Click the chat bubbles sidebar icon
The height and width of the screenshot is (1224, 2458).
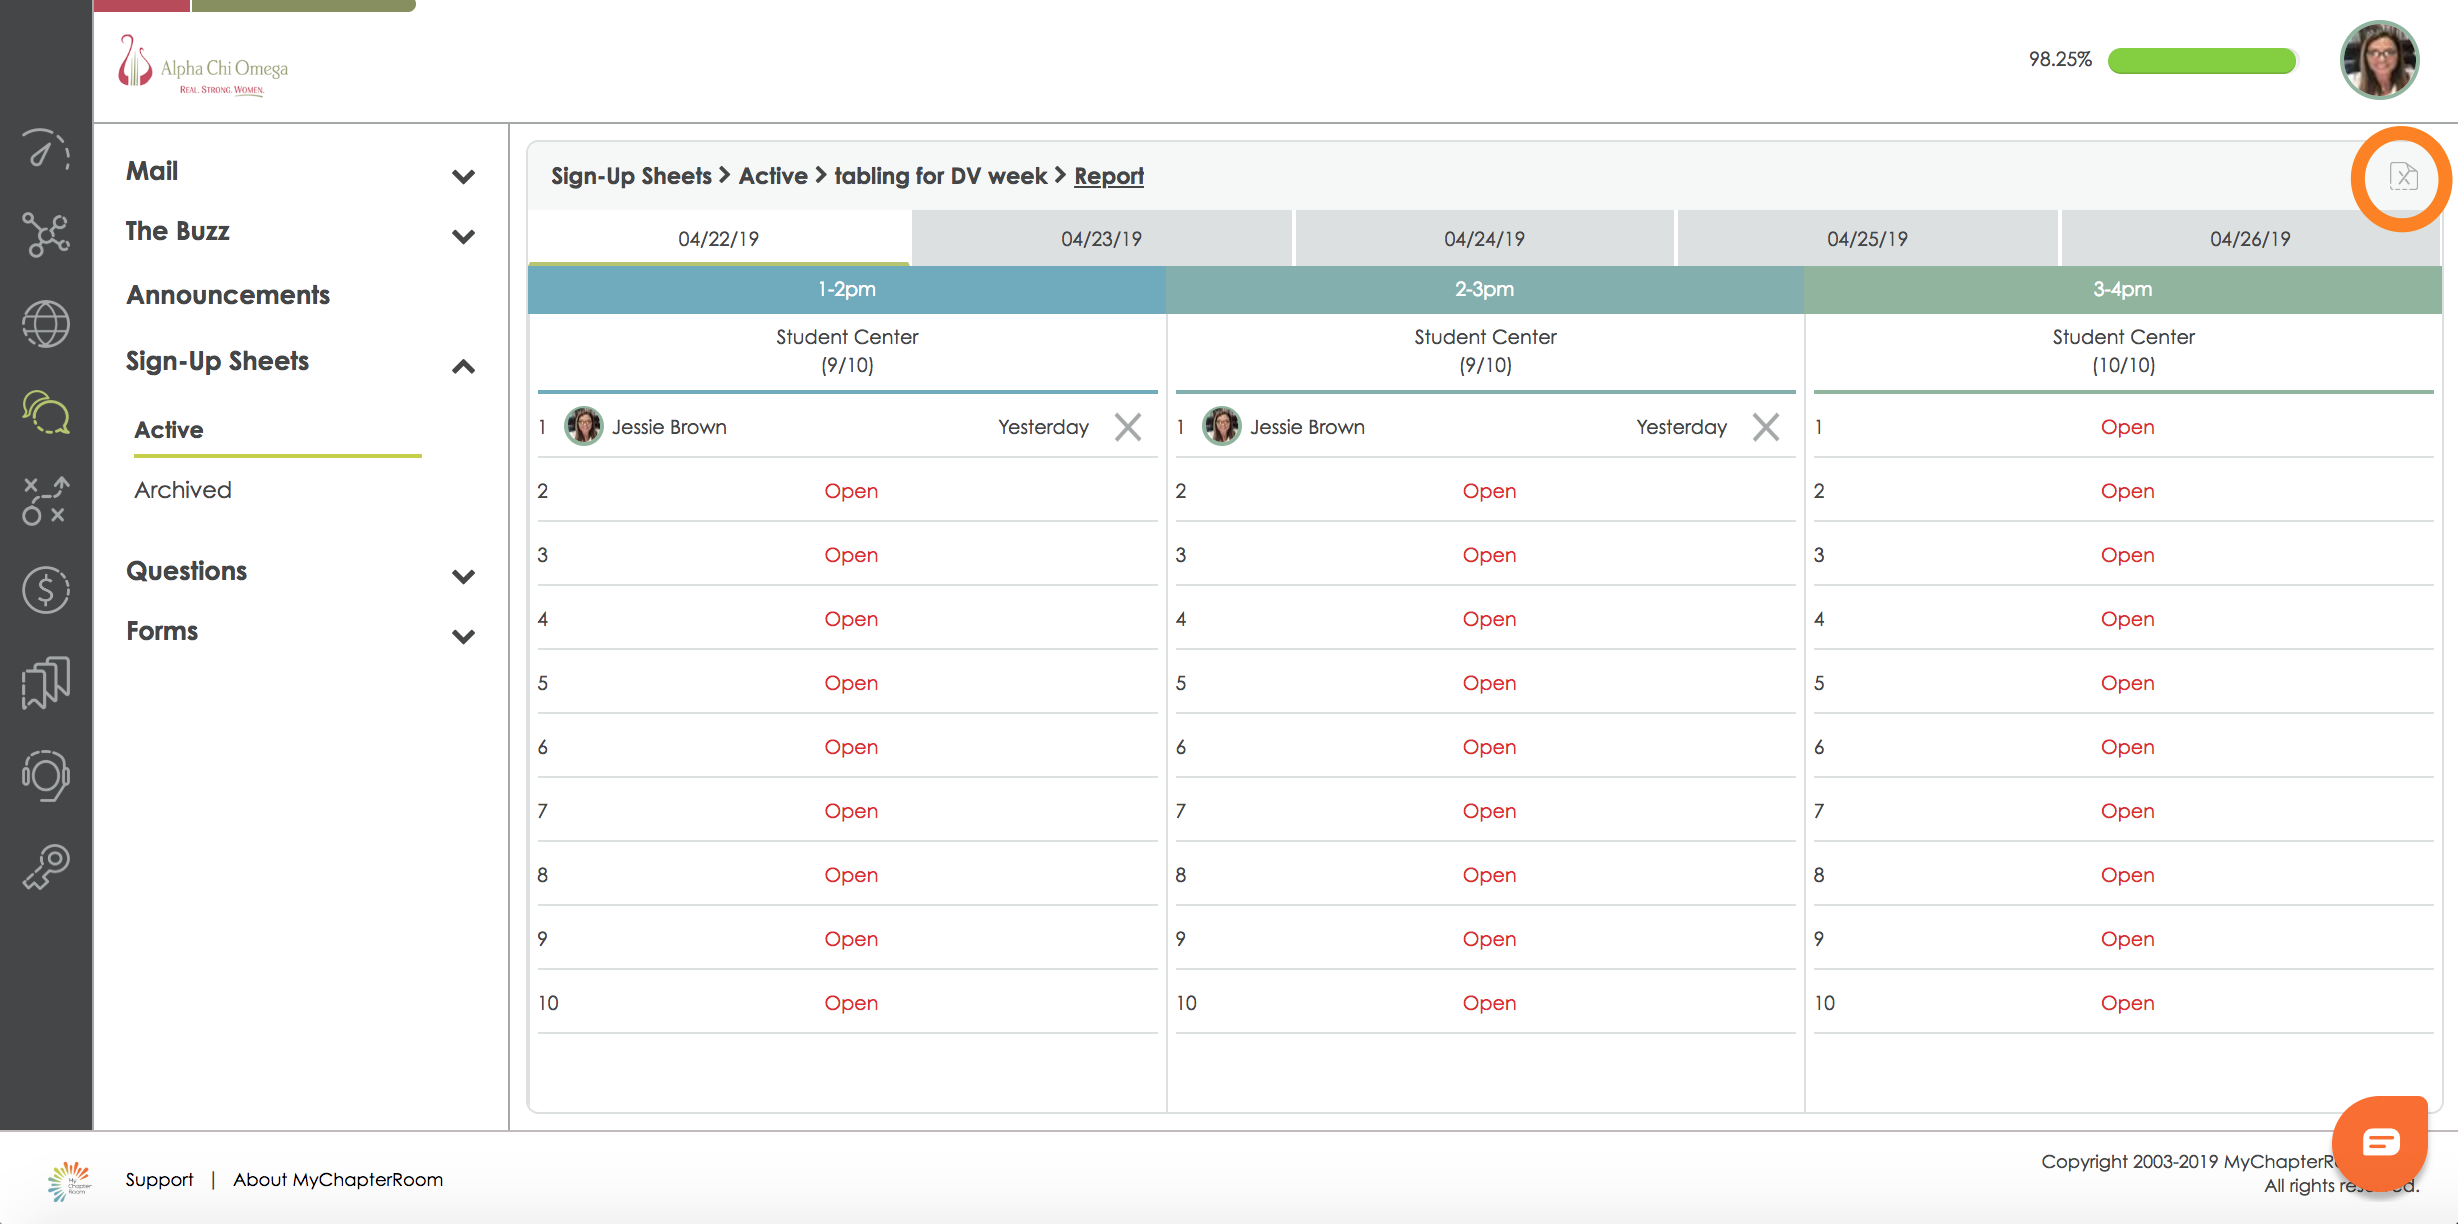coord(46,412)
